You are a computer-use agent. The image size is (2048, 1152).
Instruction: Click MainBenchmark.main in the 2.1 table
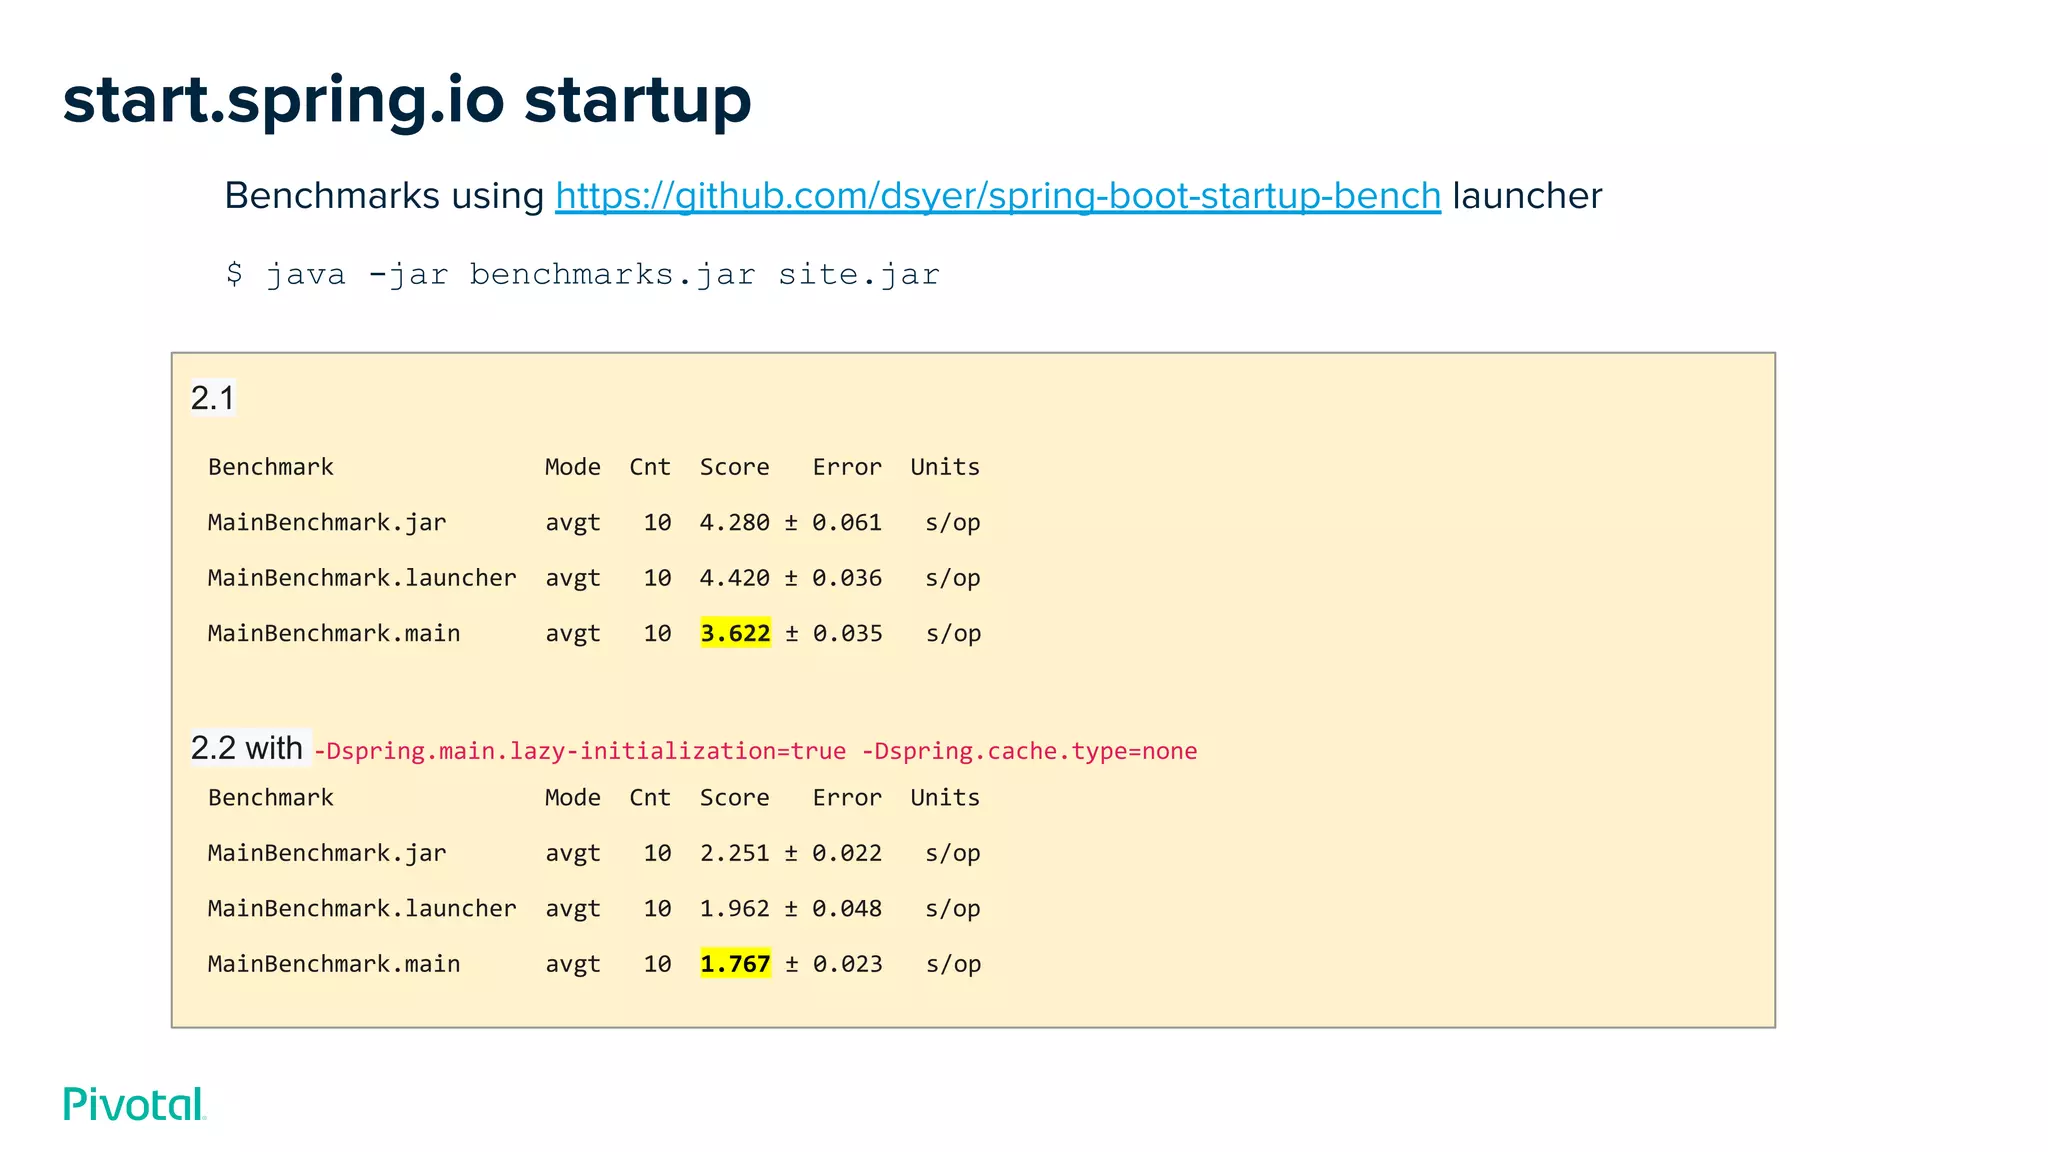334,634
